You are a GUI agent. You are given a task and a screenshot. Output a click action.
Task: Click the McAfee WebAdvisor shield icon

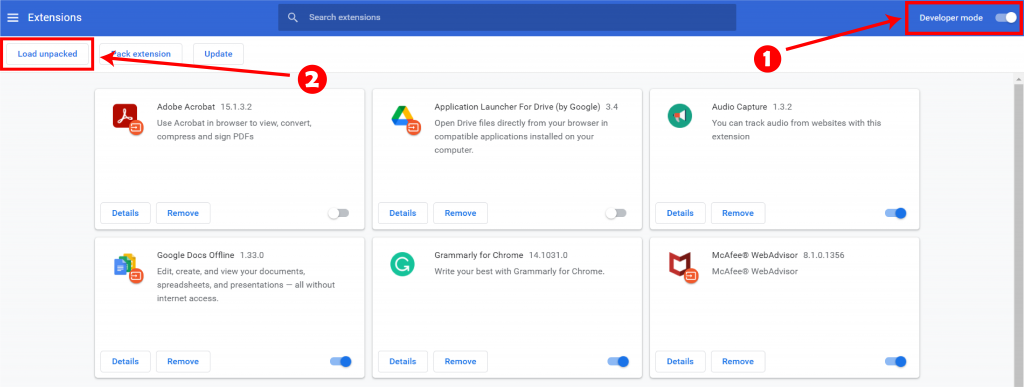coord(682,267)
